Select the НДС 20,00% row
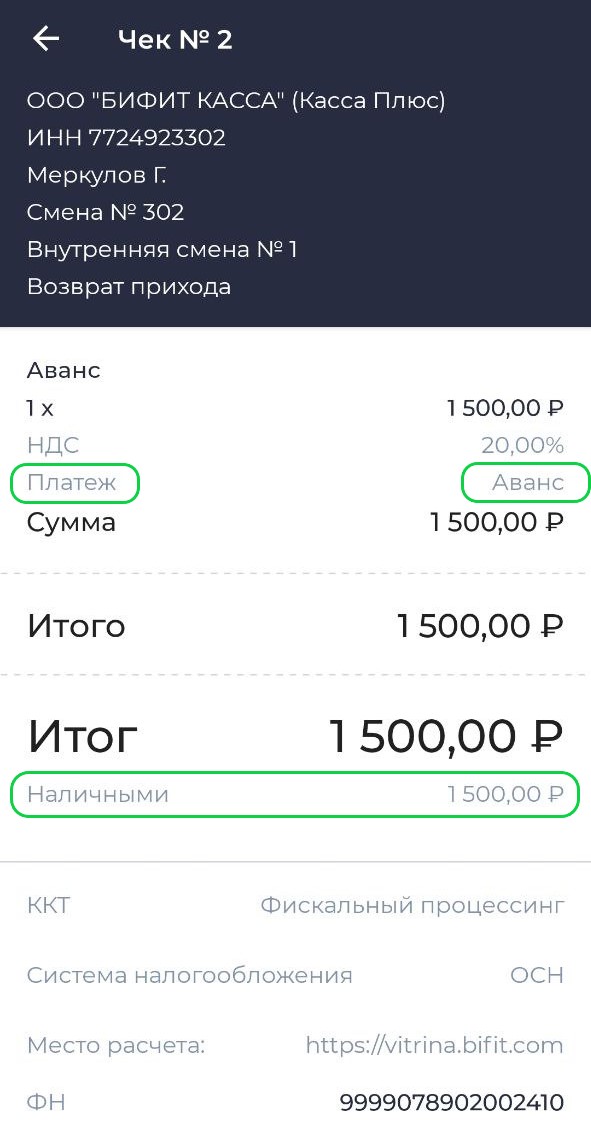591x1140 pixels. [x=295, y=445]
